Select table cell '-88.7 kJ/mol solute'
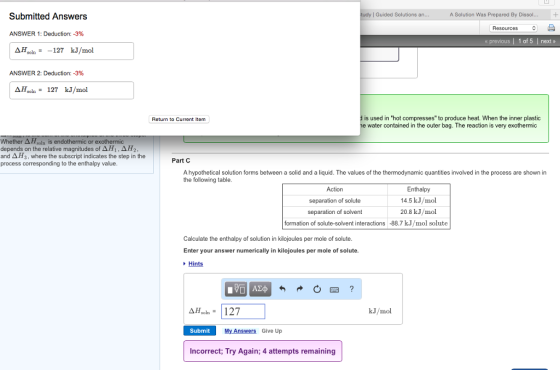The image size is (560, 370). click(x=418, y=223)
